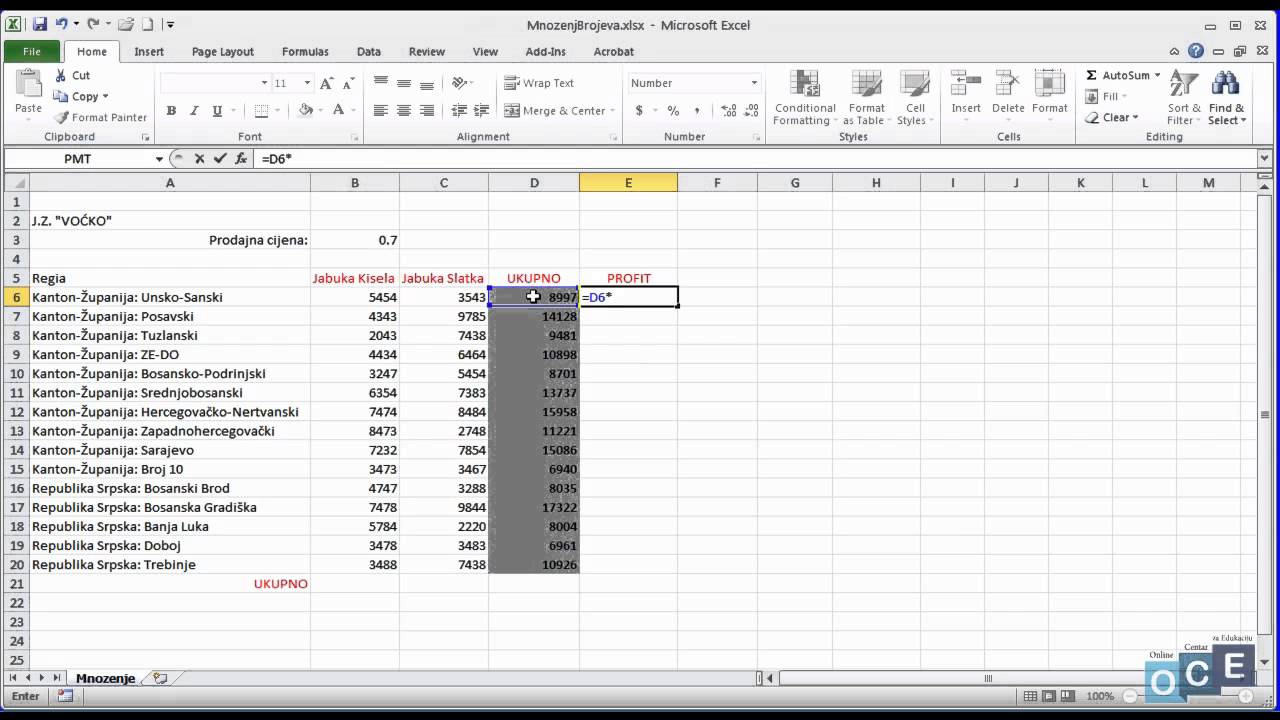Open Cell Styles gallery
Screen dimensions: 1280x720
click(x=915, y=98)
